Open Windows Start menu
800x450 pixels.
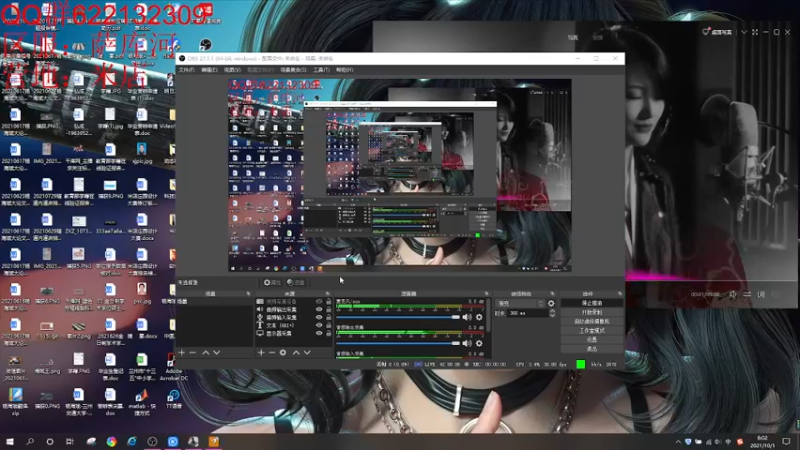coord(10,441)
